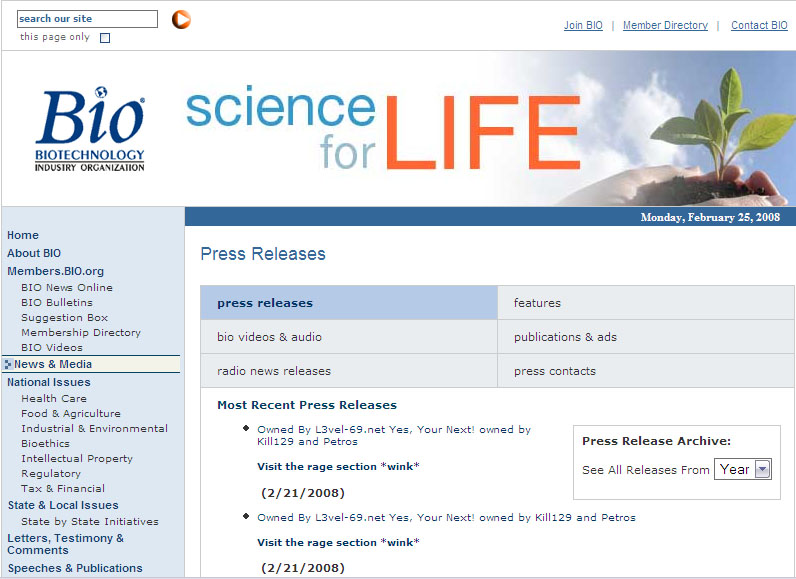Open the Contact BIO link

click(x=759, y=25)
